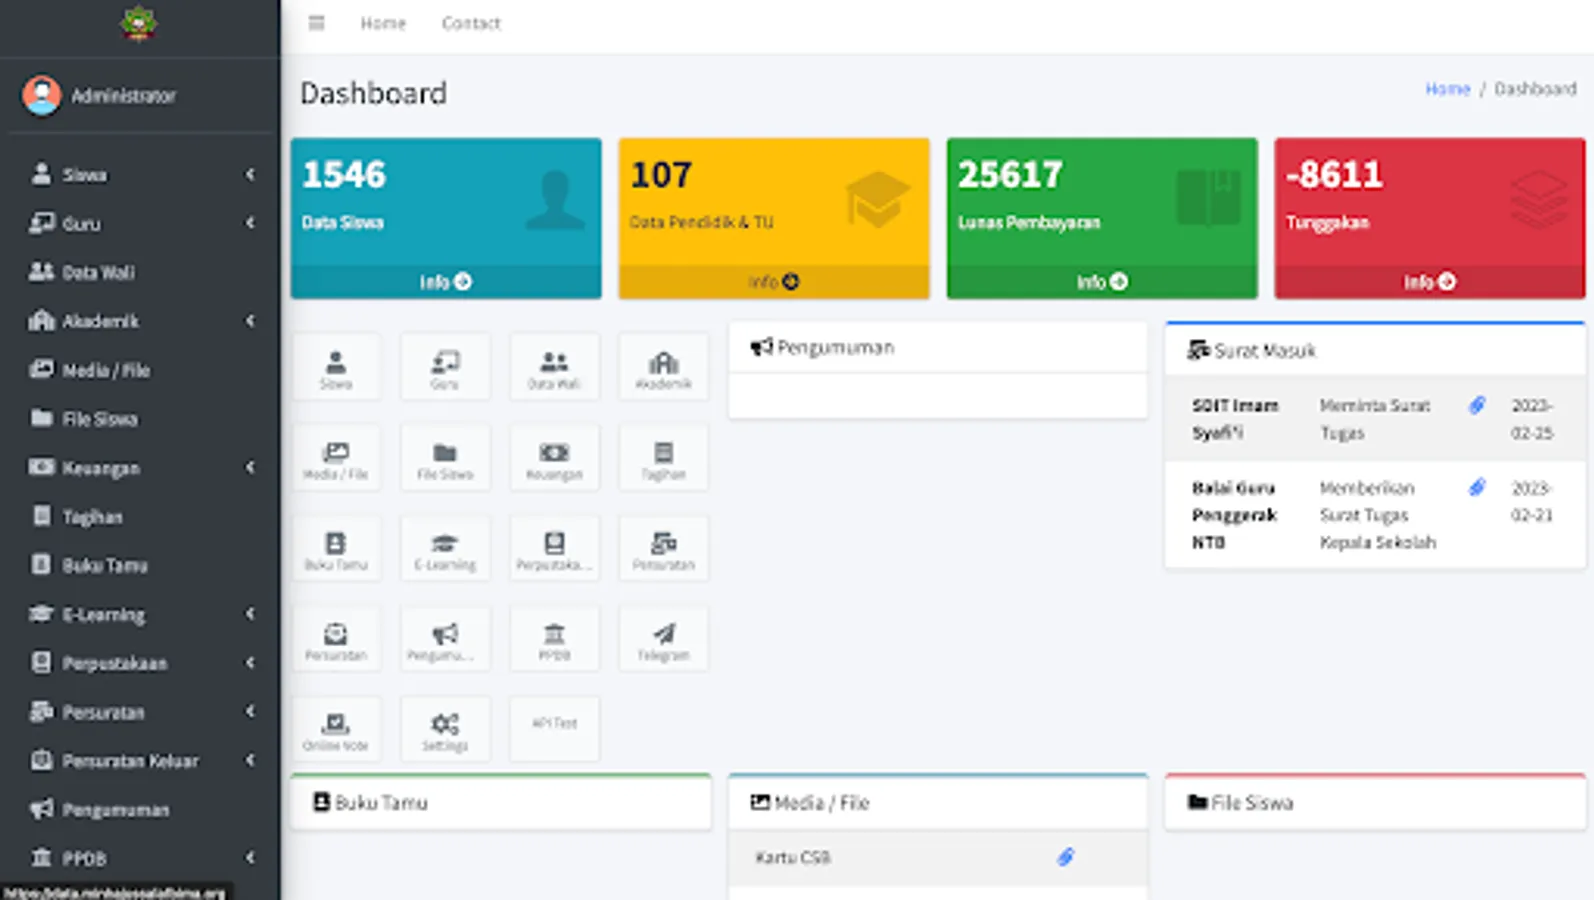The image size is (1594, 900).
Task: Click the 107 educator count
Action: [x=661, y=175]
